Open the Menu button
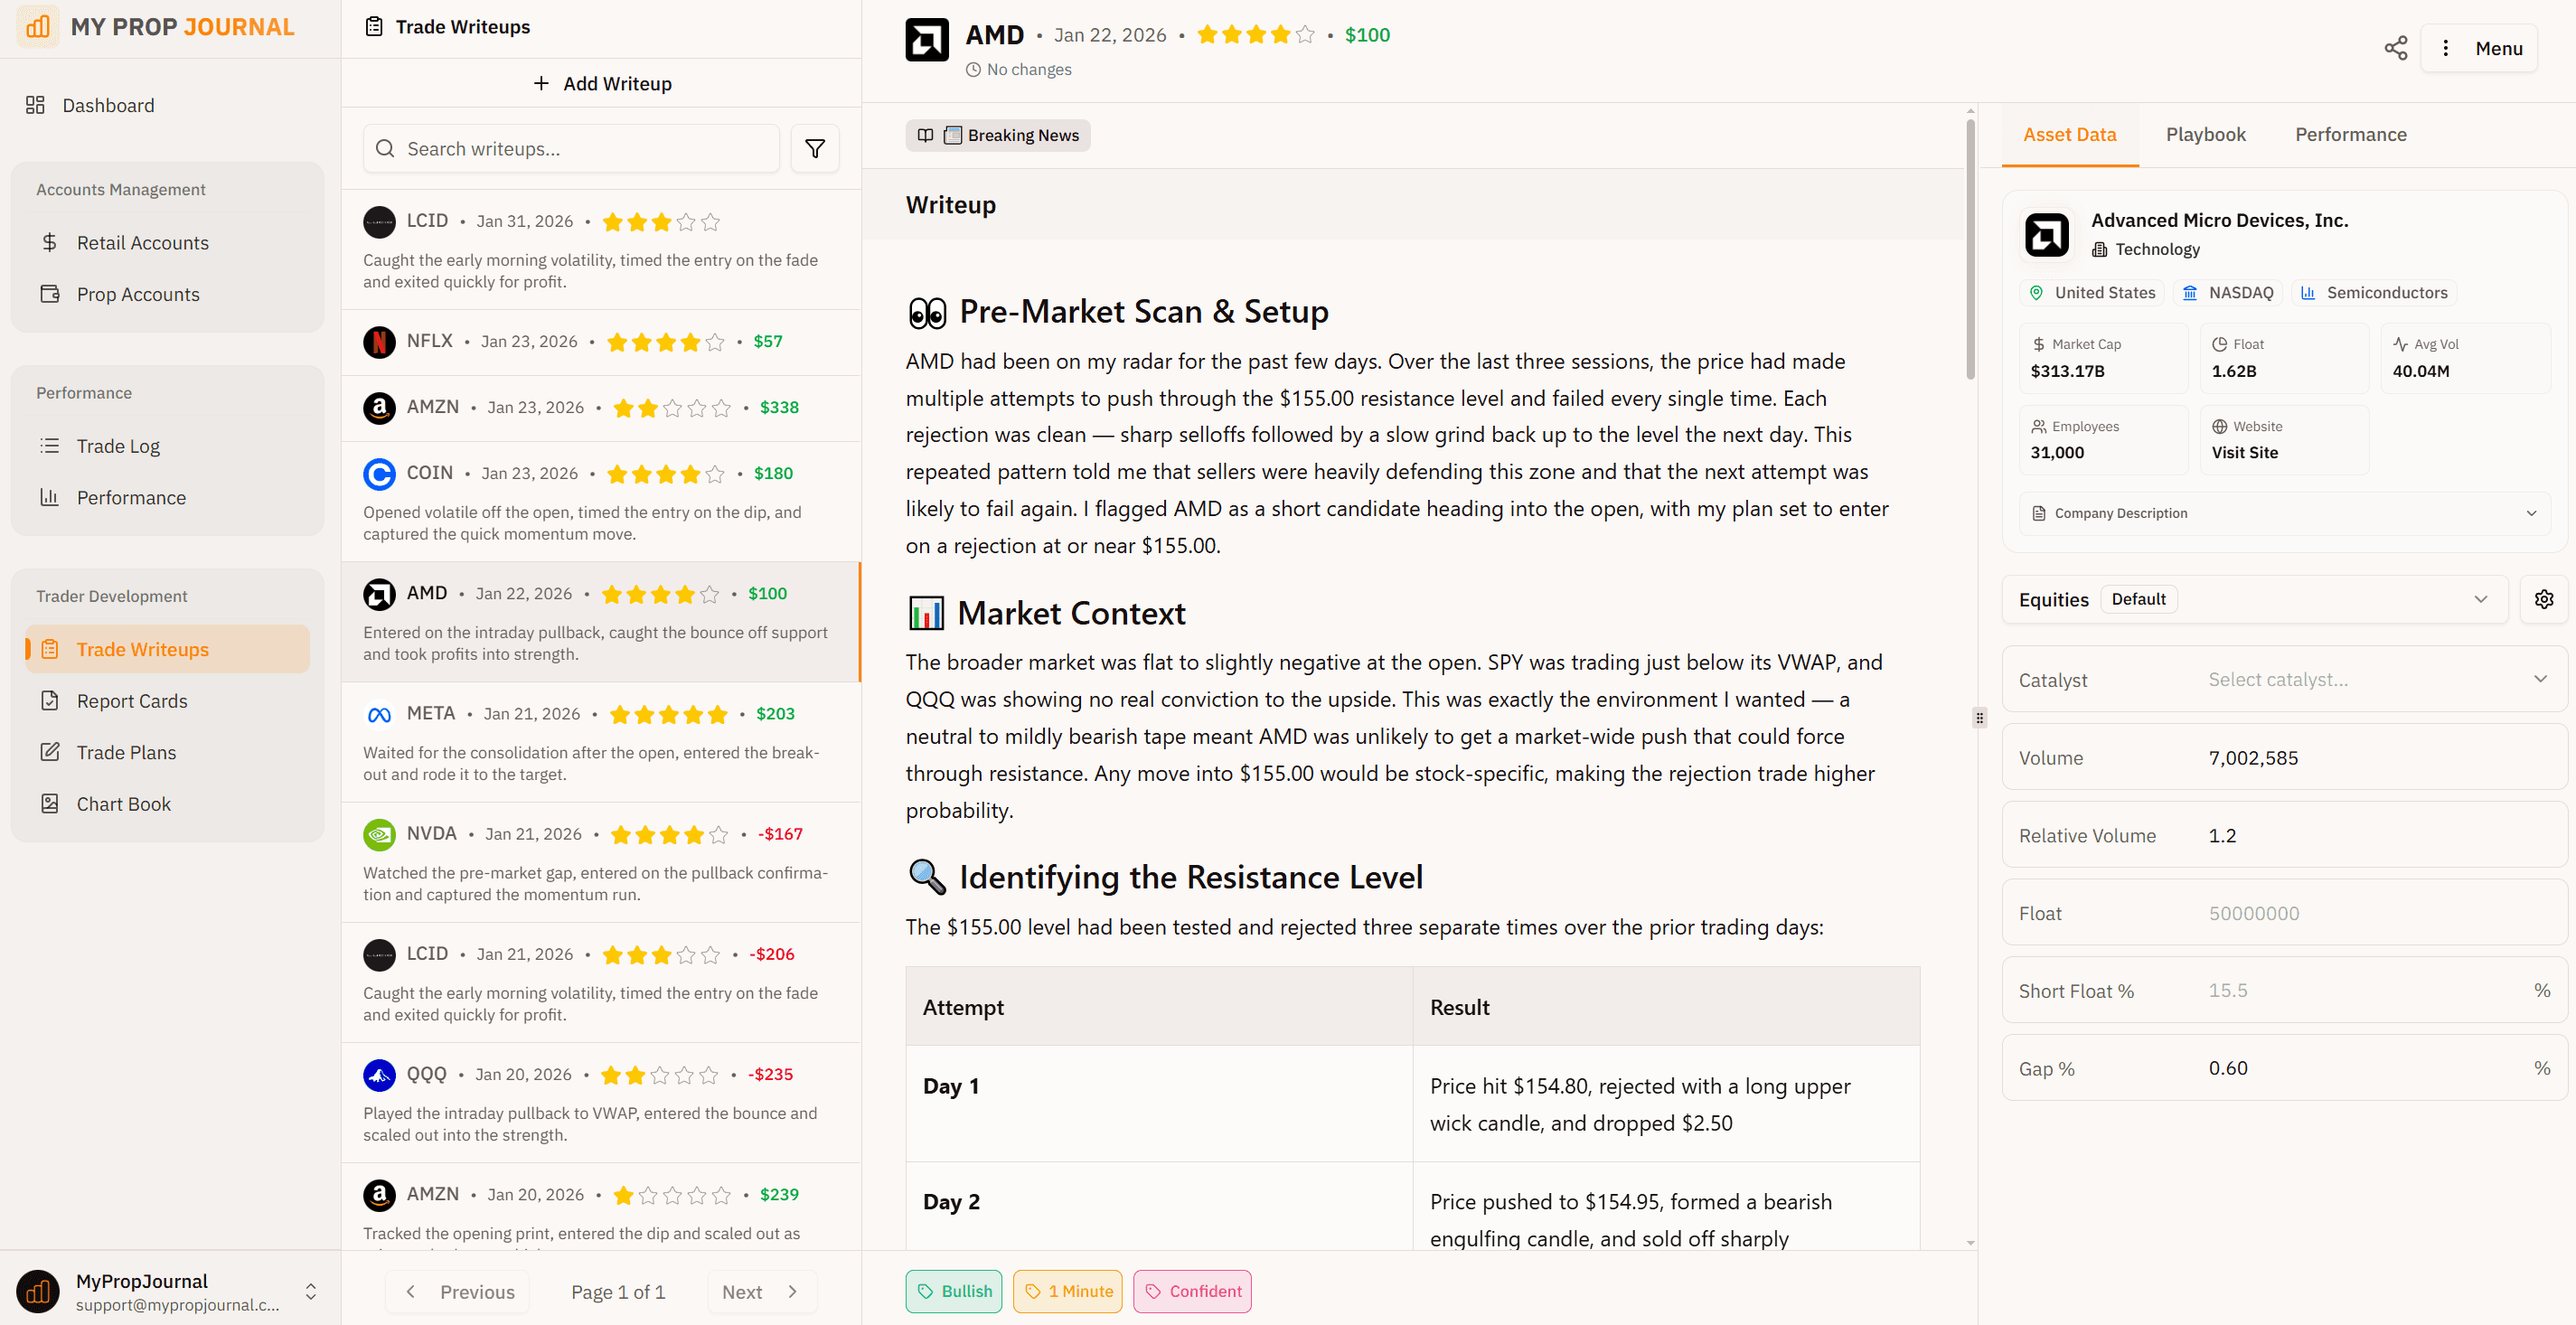 pos(2479,48)
